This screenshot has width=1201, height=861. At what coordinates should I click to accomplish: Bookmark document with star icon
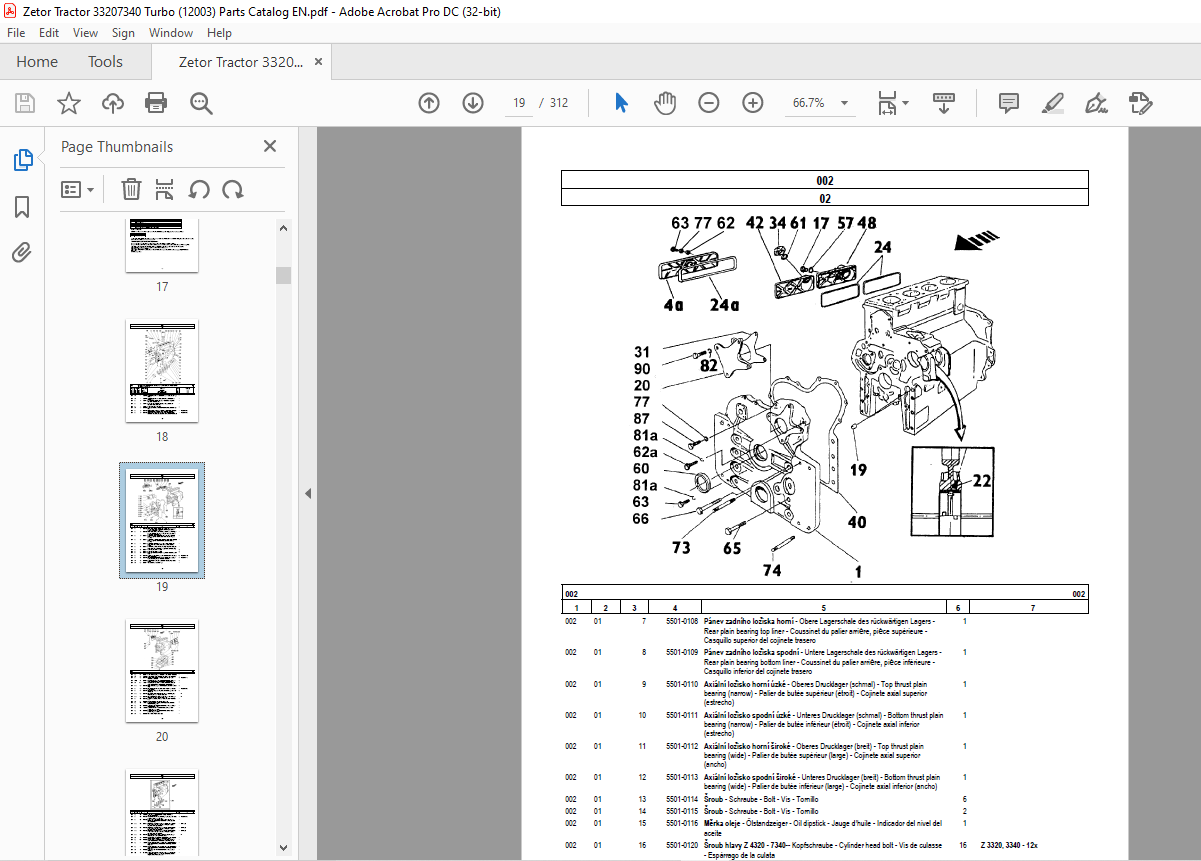(x=69, y=103)
